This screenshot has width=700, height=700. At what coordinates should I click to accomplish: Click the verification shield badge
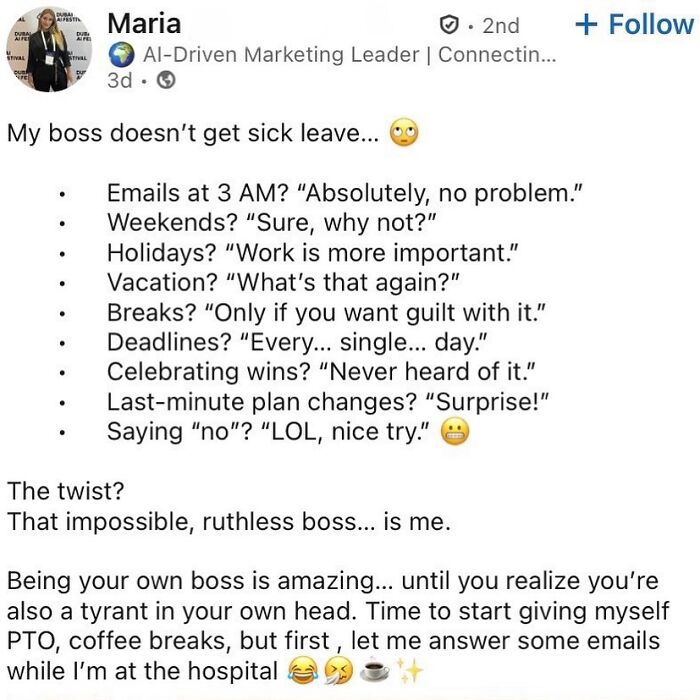click(449, 25)
